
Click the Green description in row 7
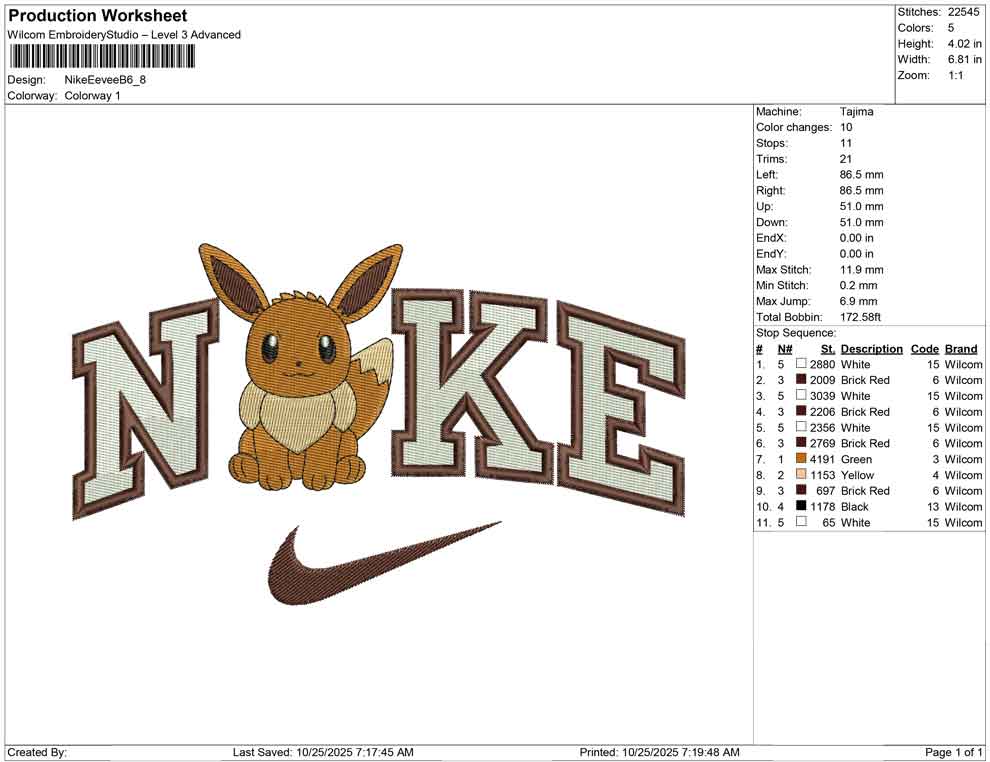pyautogui.click(x=856, y=459)
